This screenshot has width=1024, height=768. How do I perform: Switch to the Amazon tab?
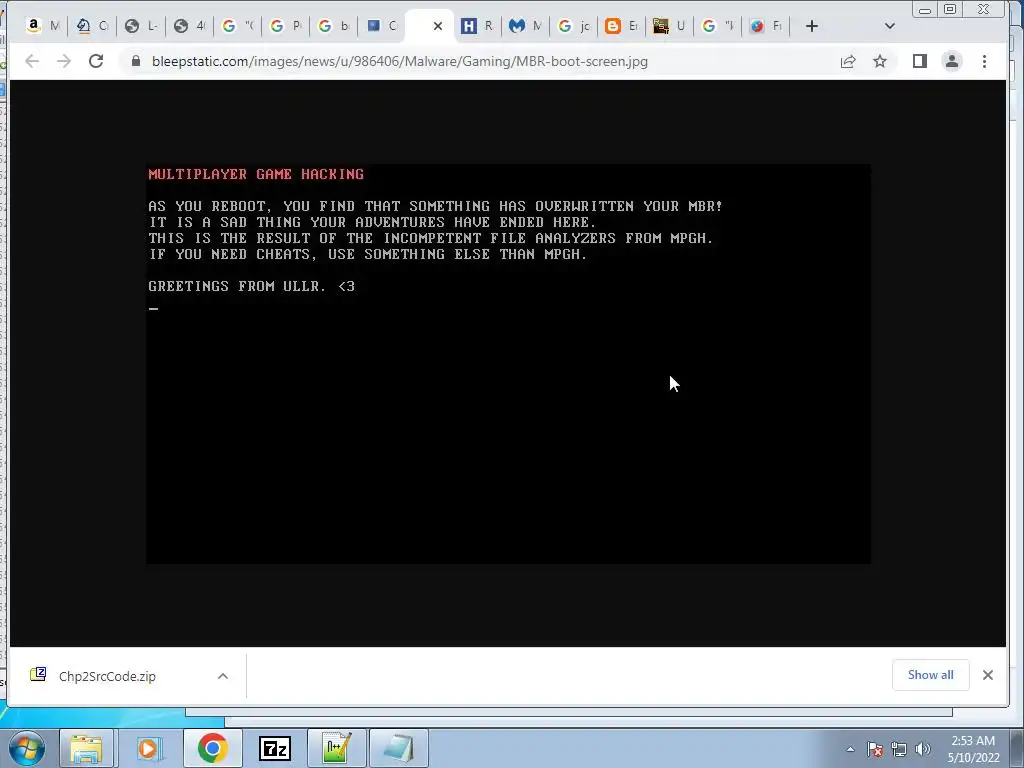[x=43, y=26]
